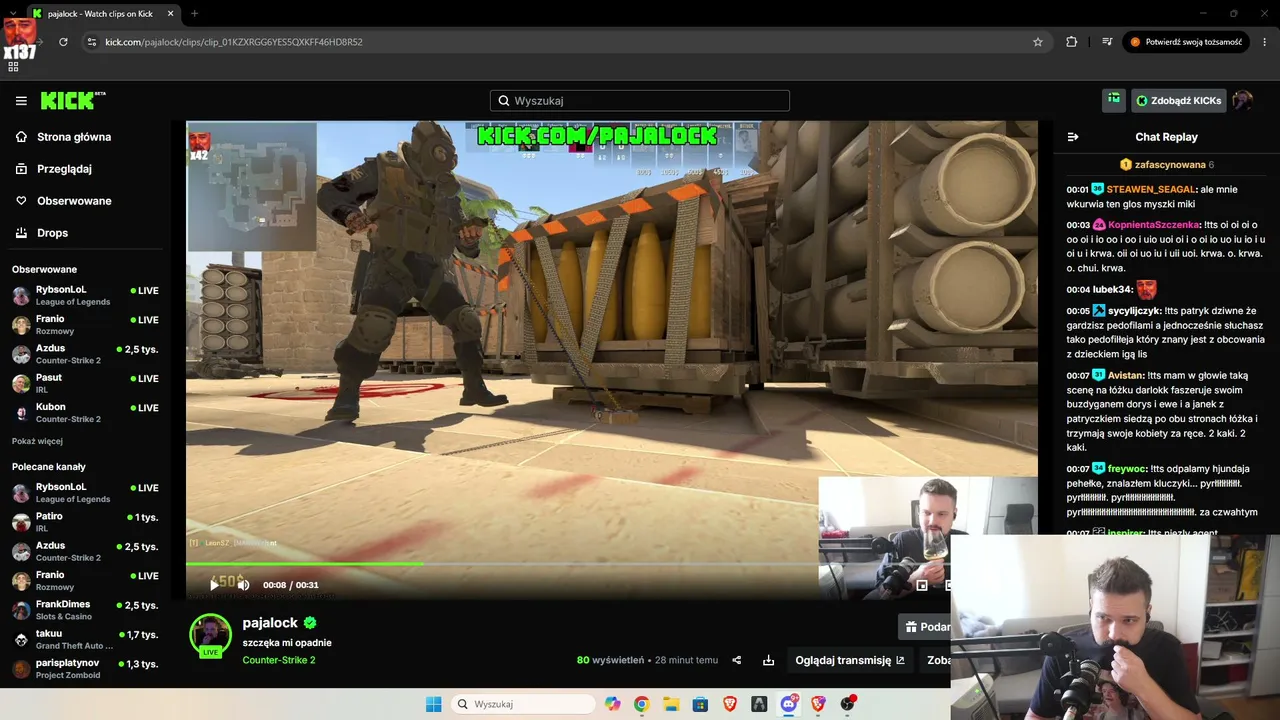The height and width of the screenshot is (720, 1280).
Task: Open the Drops page
Action: [x=52, y=233]
